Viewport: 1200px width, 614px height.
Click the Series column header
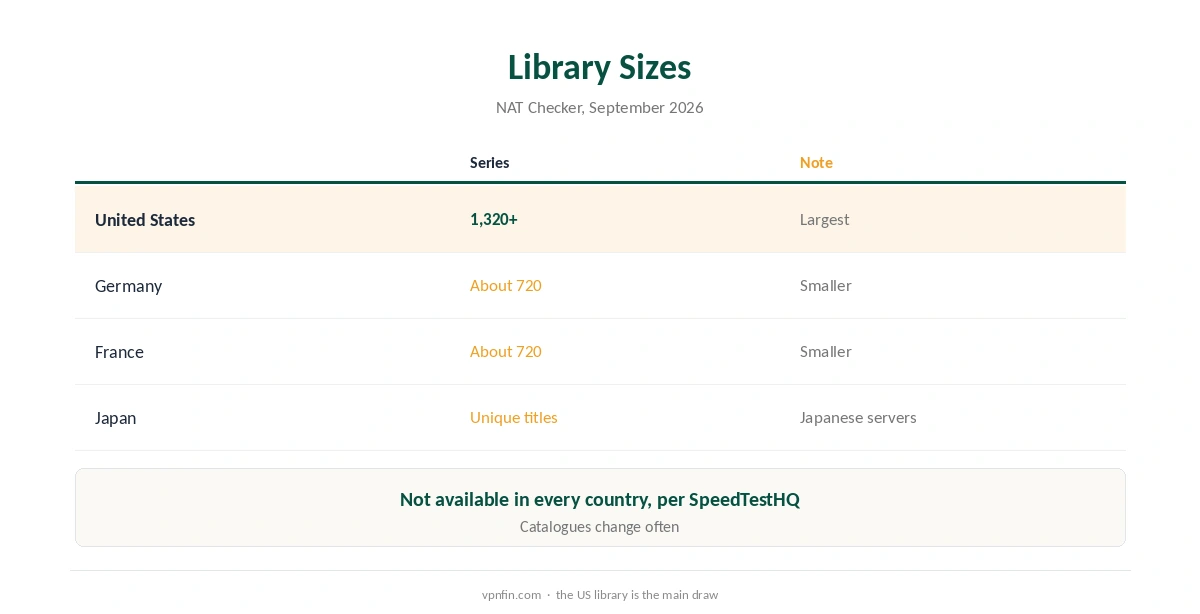point(490,162)
